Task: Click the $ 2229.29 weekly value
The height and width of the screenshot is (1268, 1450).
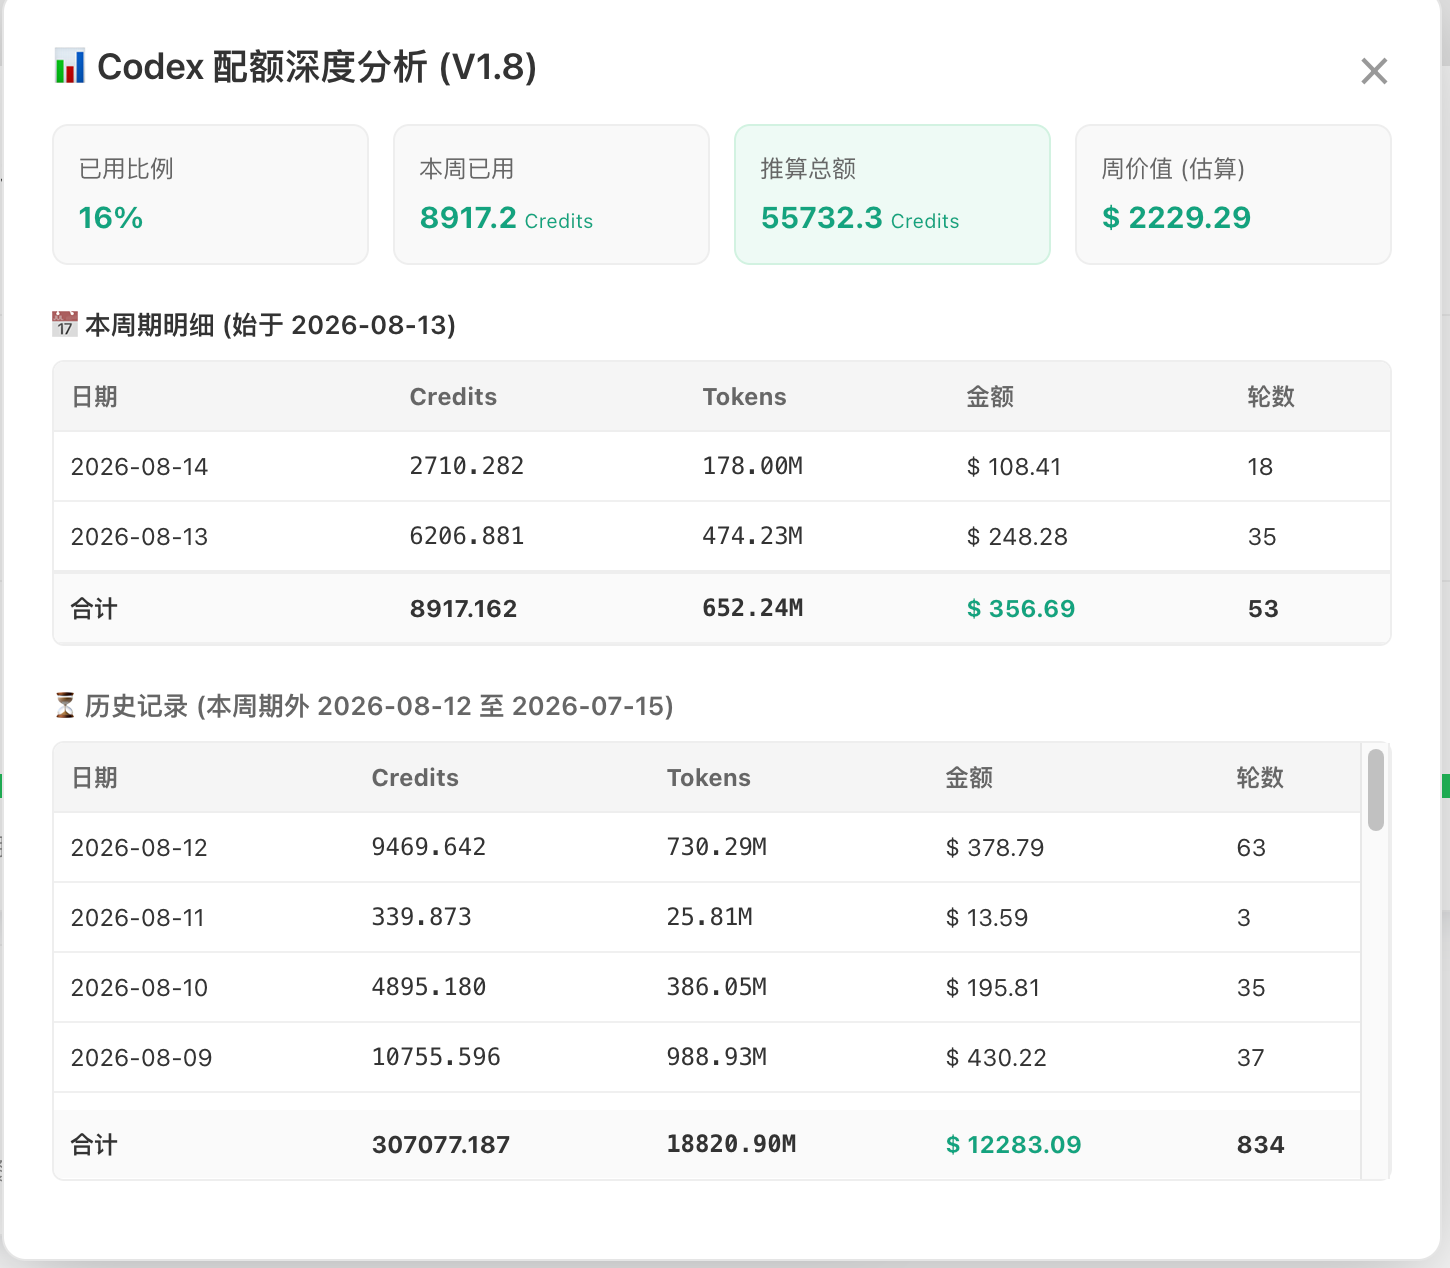Action: [x=1176, y=218]
